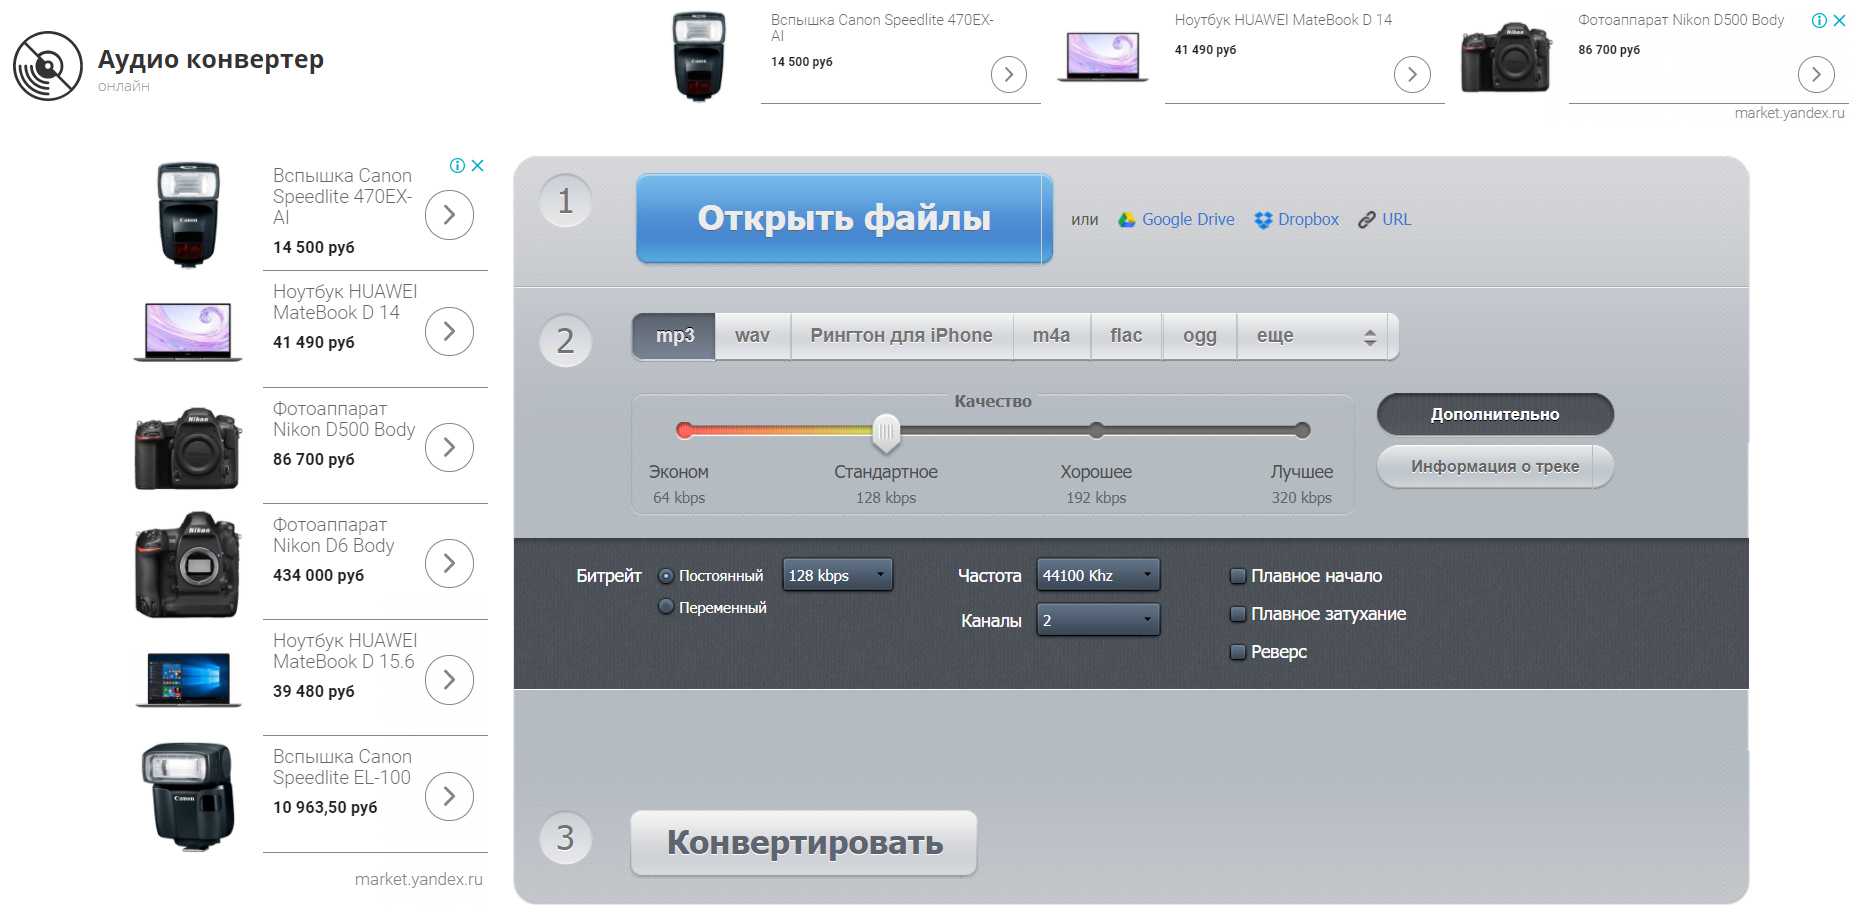
Task: Click the URL chain-link icon
Action: tap(1367, 220)
